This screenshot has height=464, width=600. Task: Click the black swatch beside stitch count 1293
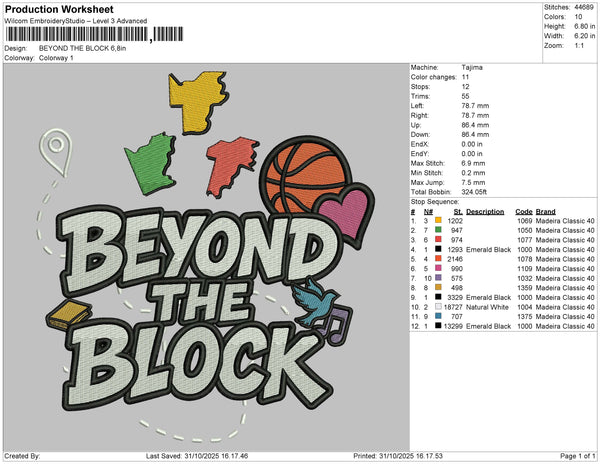pos(438,249)
